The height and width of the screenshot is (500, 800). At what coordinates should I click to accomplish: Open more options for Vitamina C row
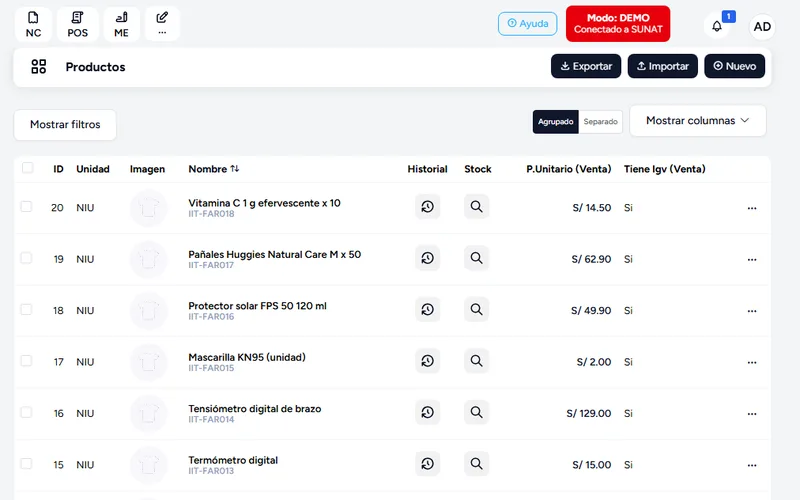point(752,208)
